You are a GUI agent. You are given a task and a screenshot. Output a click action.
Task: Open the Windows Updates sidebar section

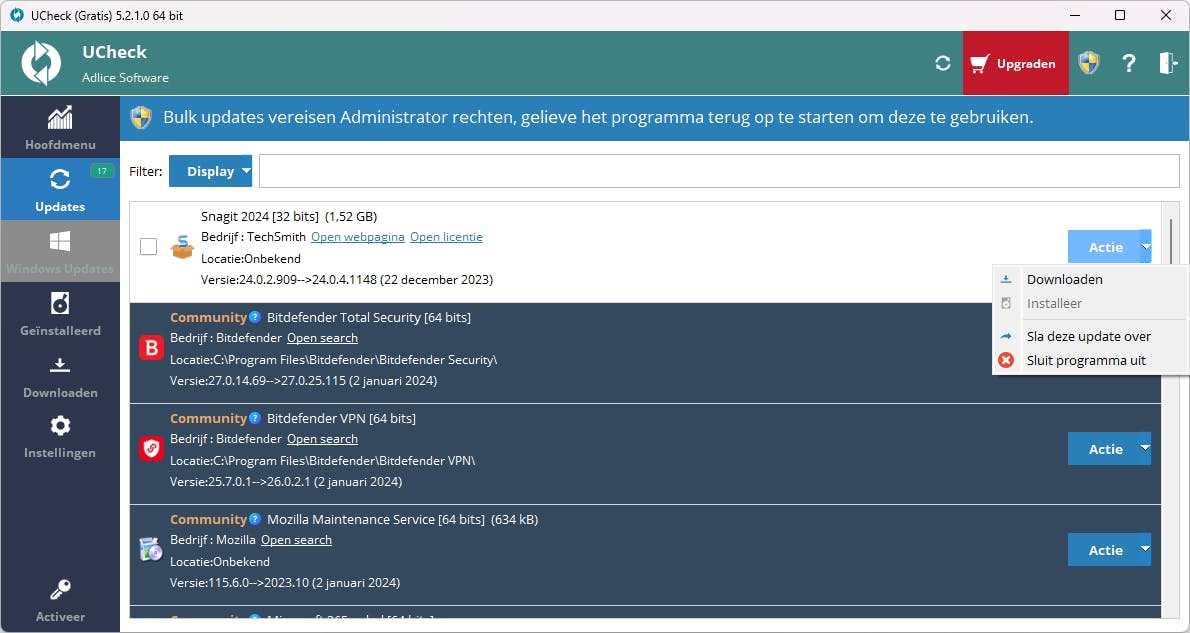point(60,251)
